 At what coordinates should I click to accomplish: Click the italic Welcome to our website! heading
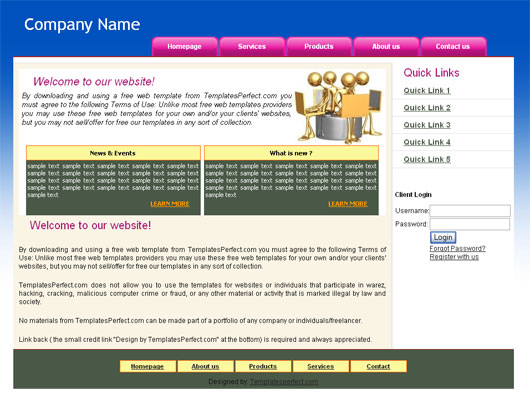[x=94, y=81]
